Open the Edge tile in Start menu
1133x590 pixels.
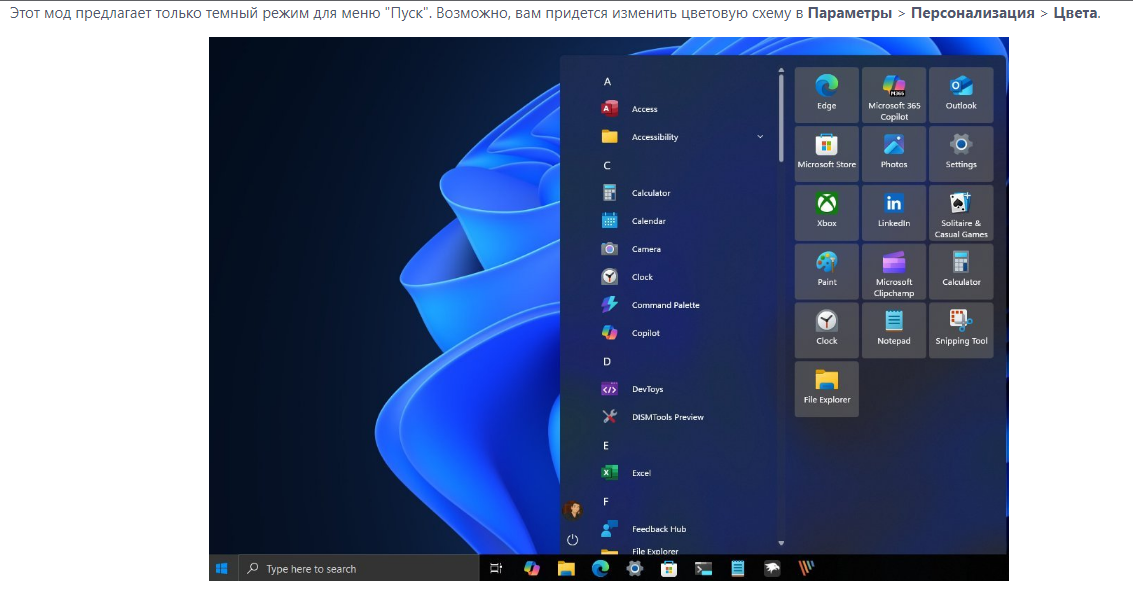(826, 94)
